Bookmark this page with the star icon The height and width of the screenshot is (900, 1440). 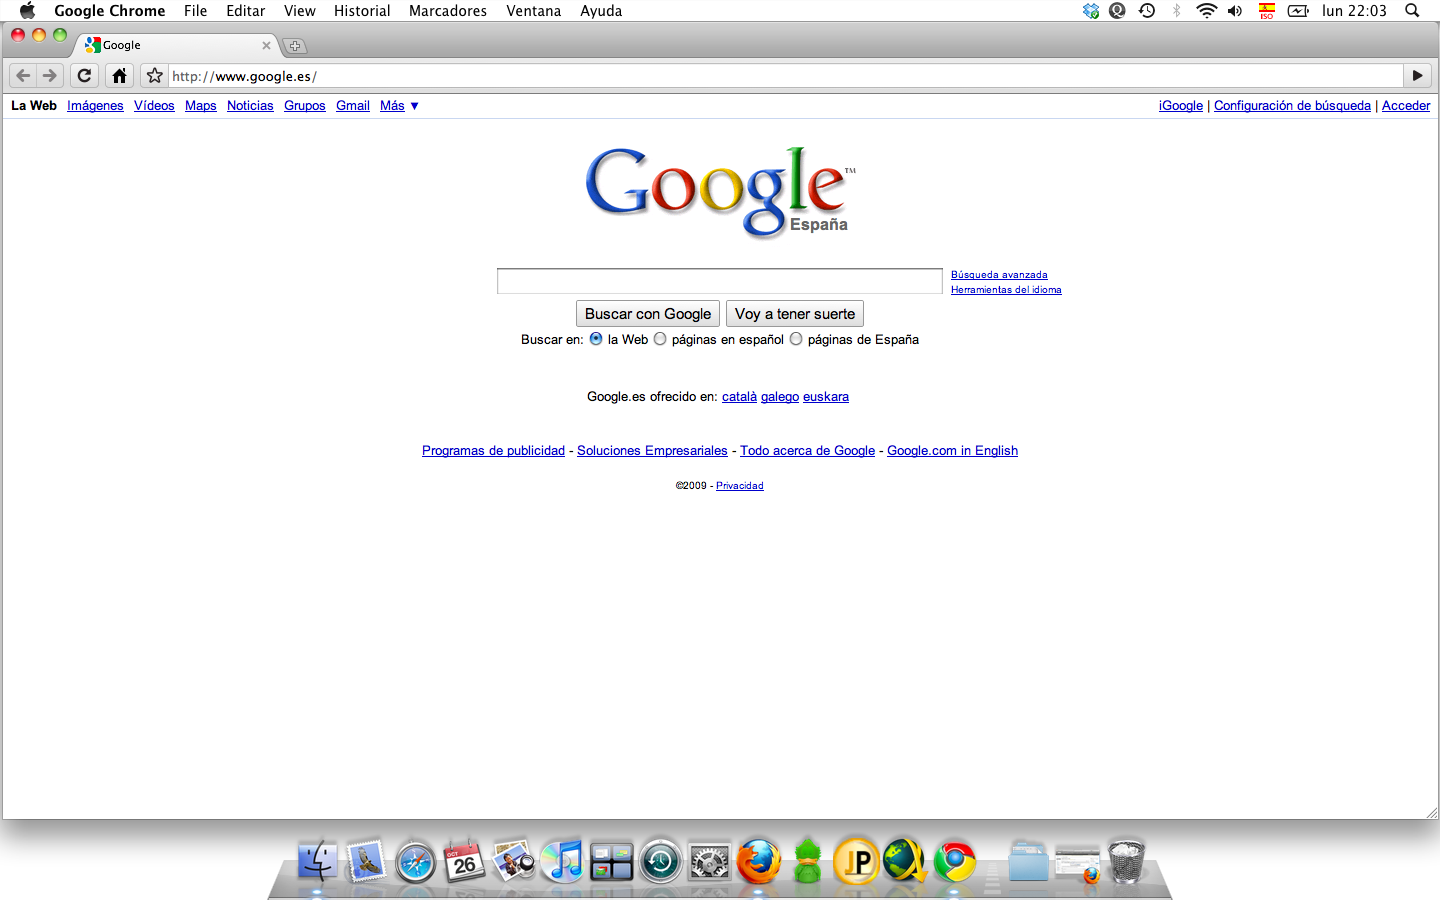pyautogui.click(x=154, y=76)
